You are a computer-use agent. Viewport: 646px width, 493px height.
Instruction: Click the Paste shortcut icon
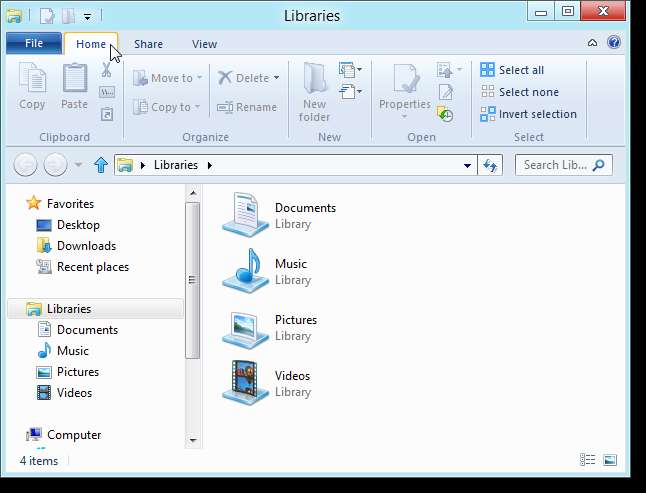[x=107, y=114]
